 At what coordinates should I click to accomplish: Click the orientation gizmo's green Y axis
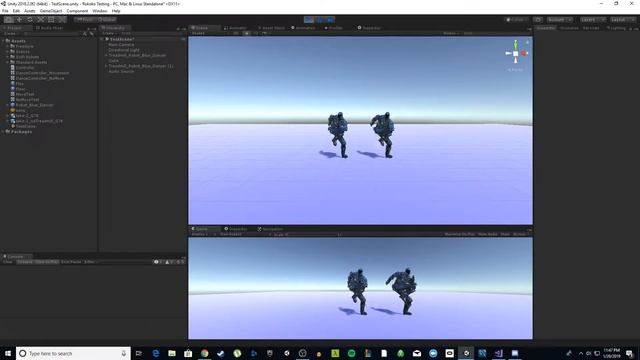tap(516, 44)
